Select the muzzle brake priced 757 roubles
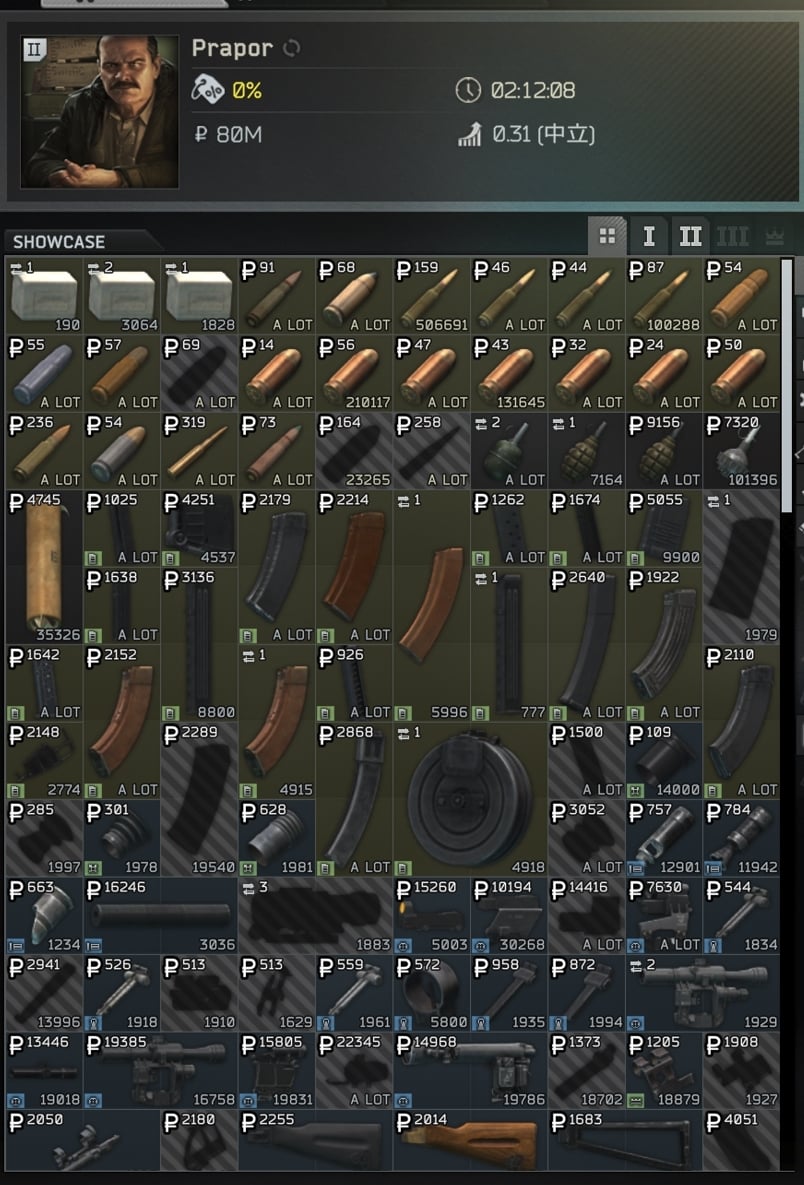The image size is (804, 1185). (x=663, y=838)
